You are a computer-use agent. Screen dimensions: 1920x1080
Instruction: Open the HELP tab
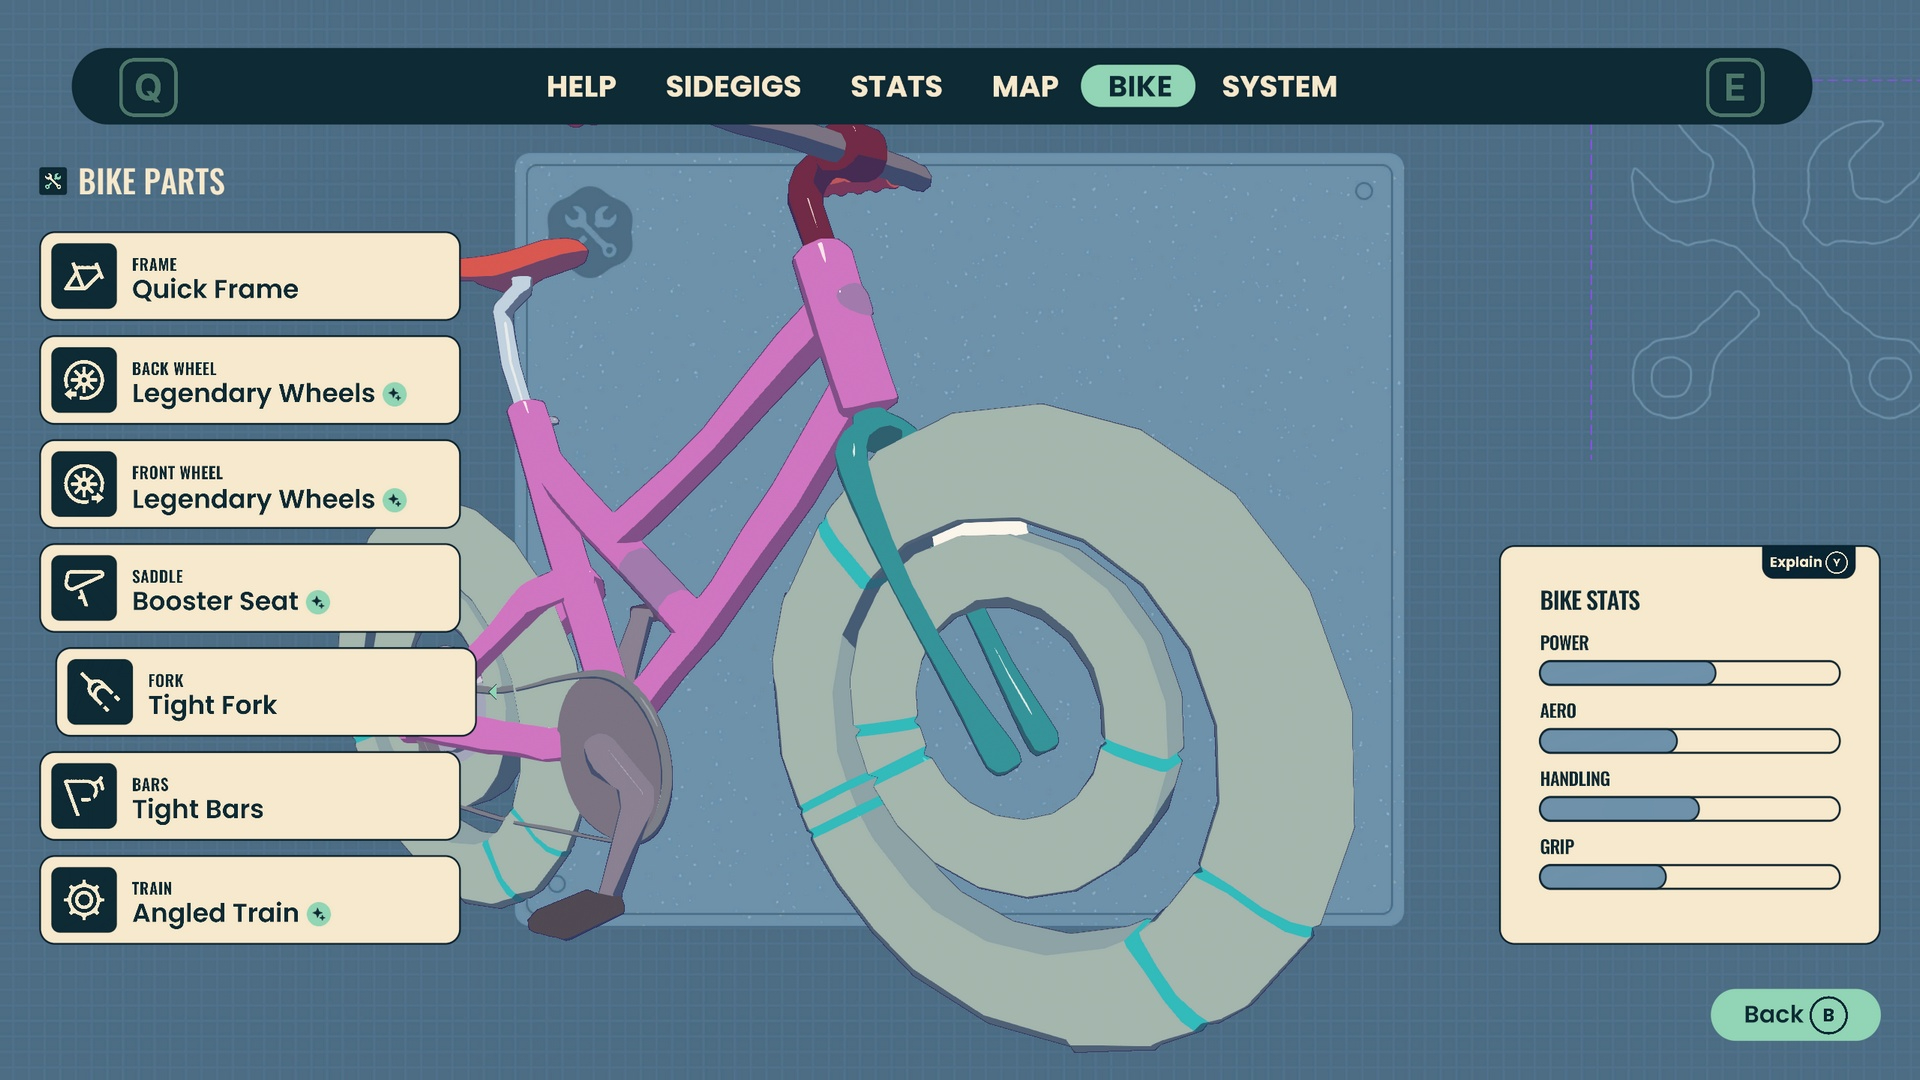(x=581, y=87)
